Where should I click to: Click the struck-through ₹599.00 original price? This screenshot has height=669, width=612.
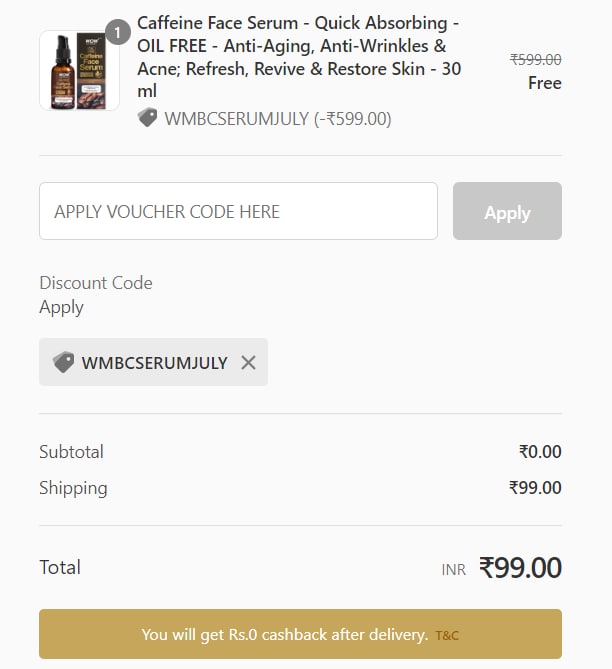pyautogui.click(x=536, y=59)
